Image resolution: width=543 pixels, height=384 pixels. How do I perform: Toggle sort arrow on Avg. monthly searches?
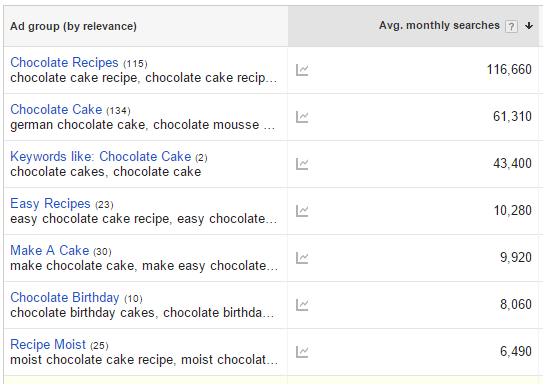[x=528, y=26]
